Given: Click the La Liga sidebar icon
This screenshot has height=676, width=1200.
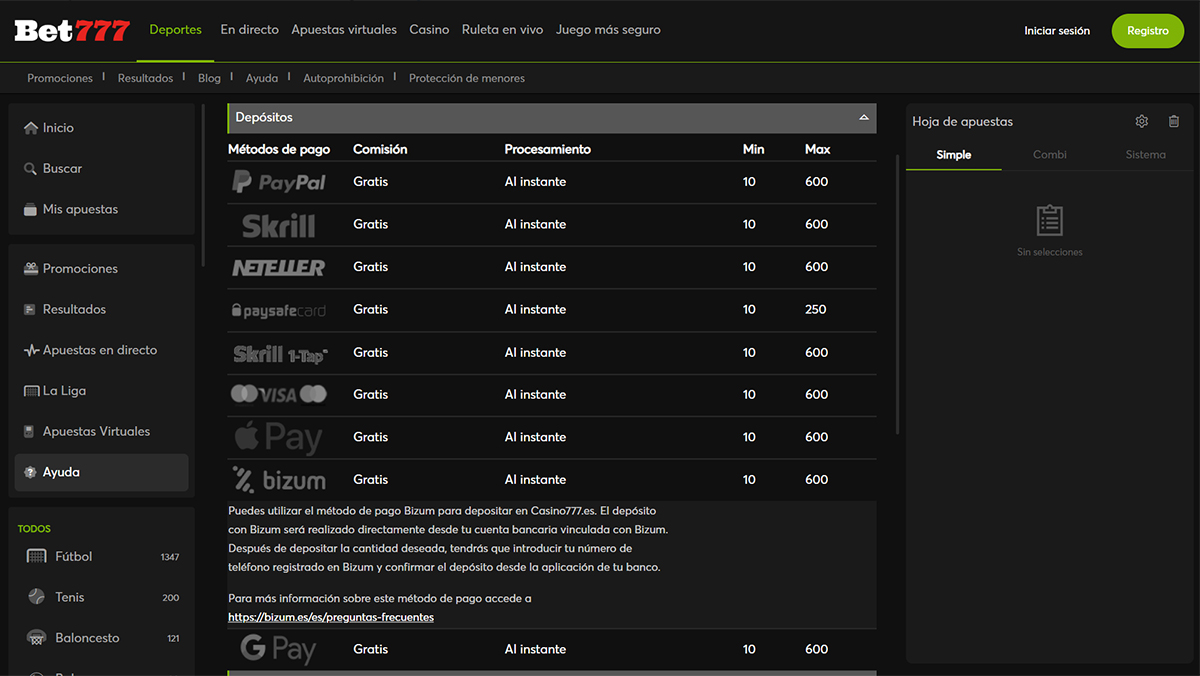Looking at the screenshot, I should 31,391.
